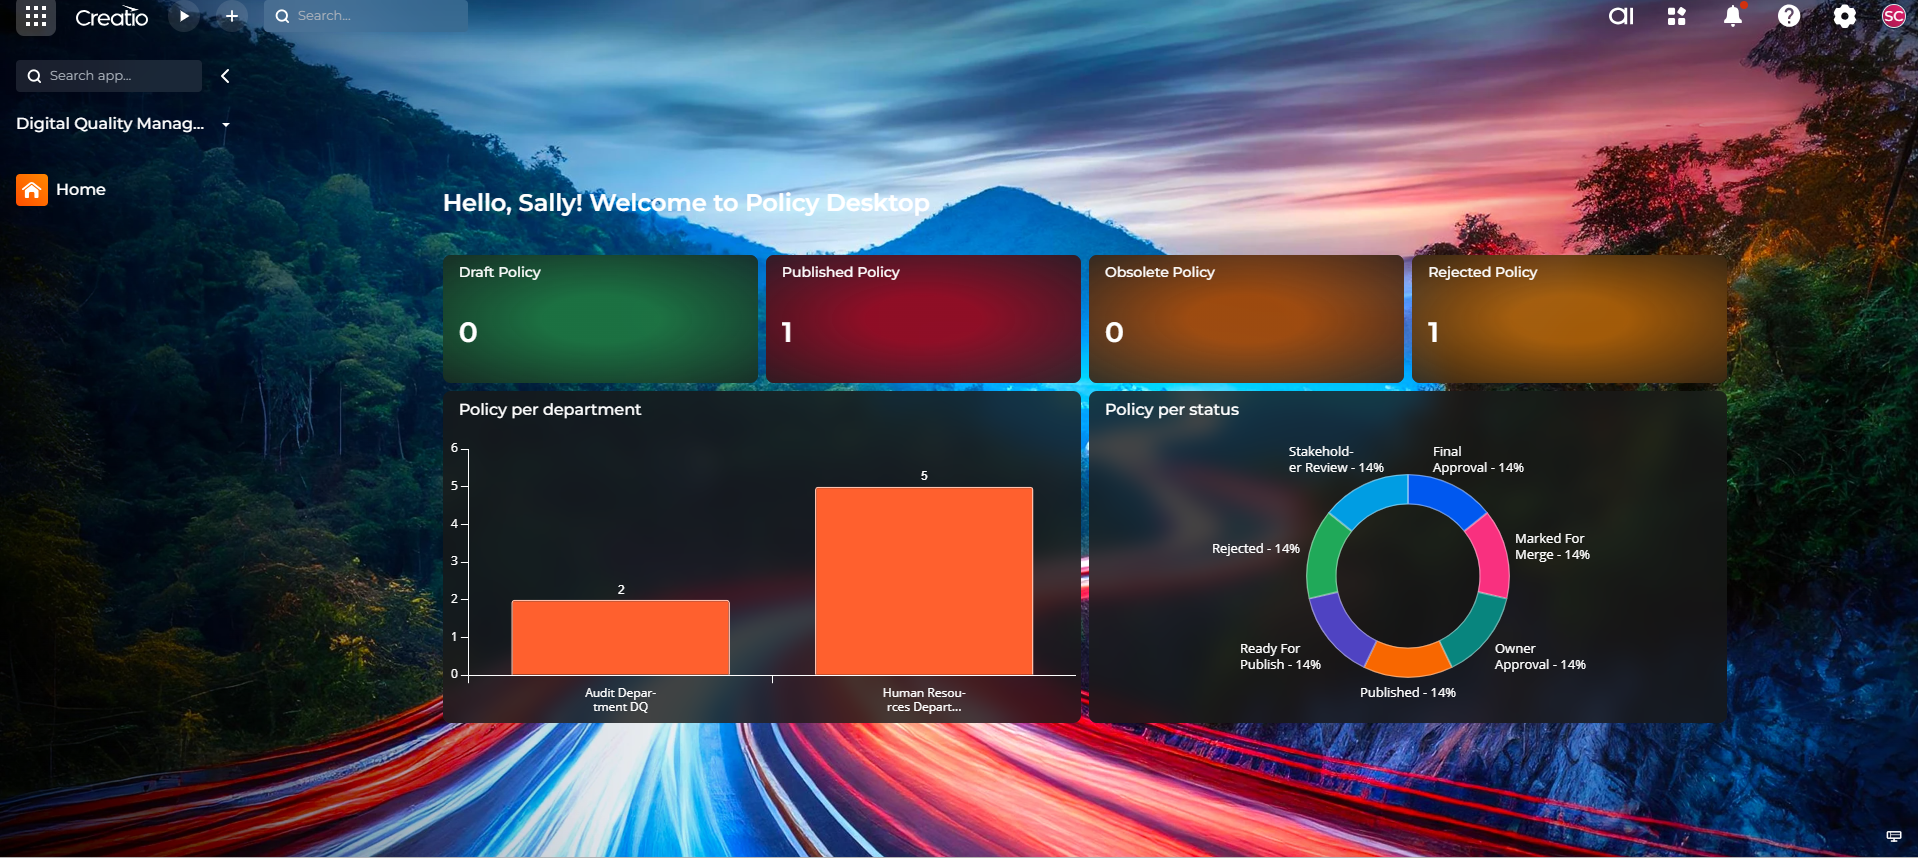1918x858 pixels.
Task: Open the Draft Policy metric tile
Action: (x=600, y=319)
